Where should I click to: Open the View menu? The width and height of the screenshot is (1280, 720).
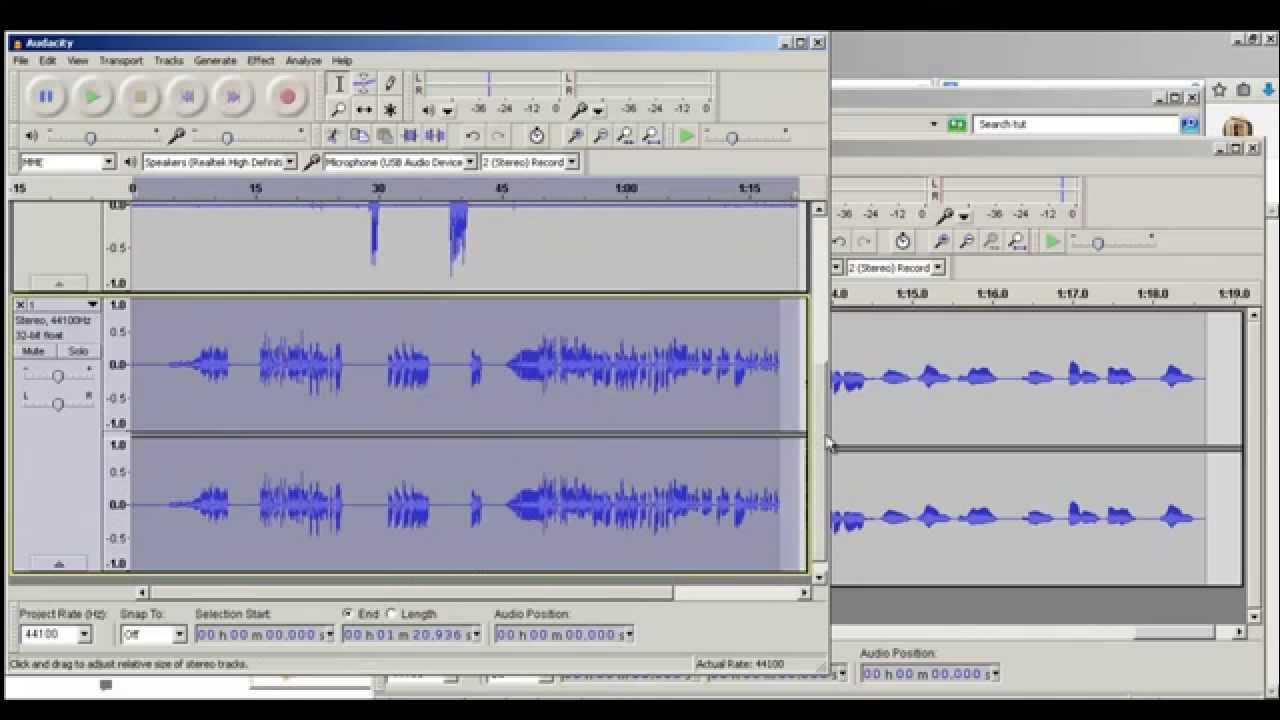77,61
